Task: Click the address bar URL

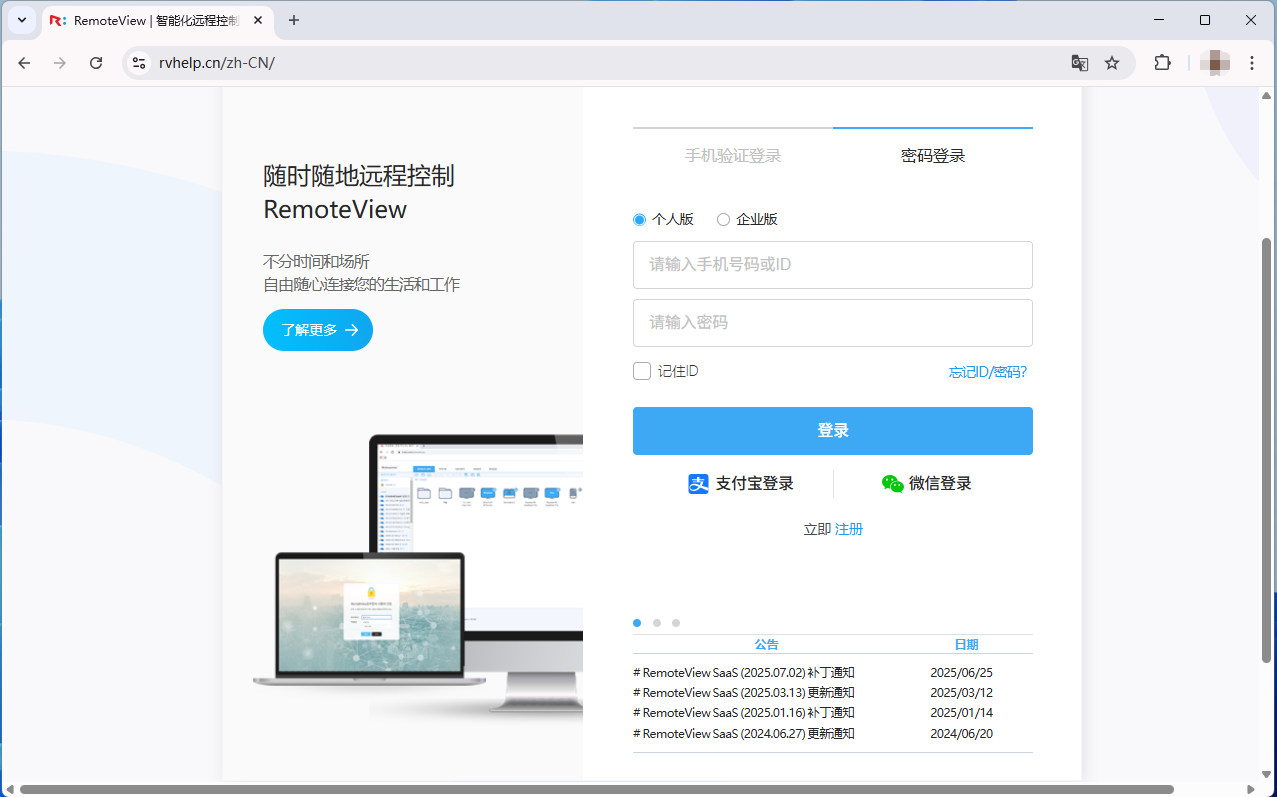Action: pos(216,63)
